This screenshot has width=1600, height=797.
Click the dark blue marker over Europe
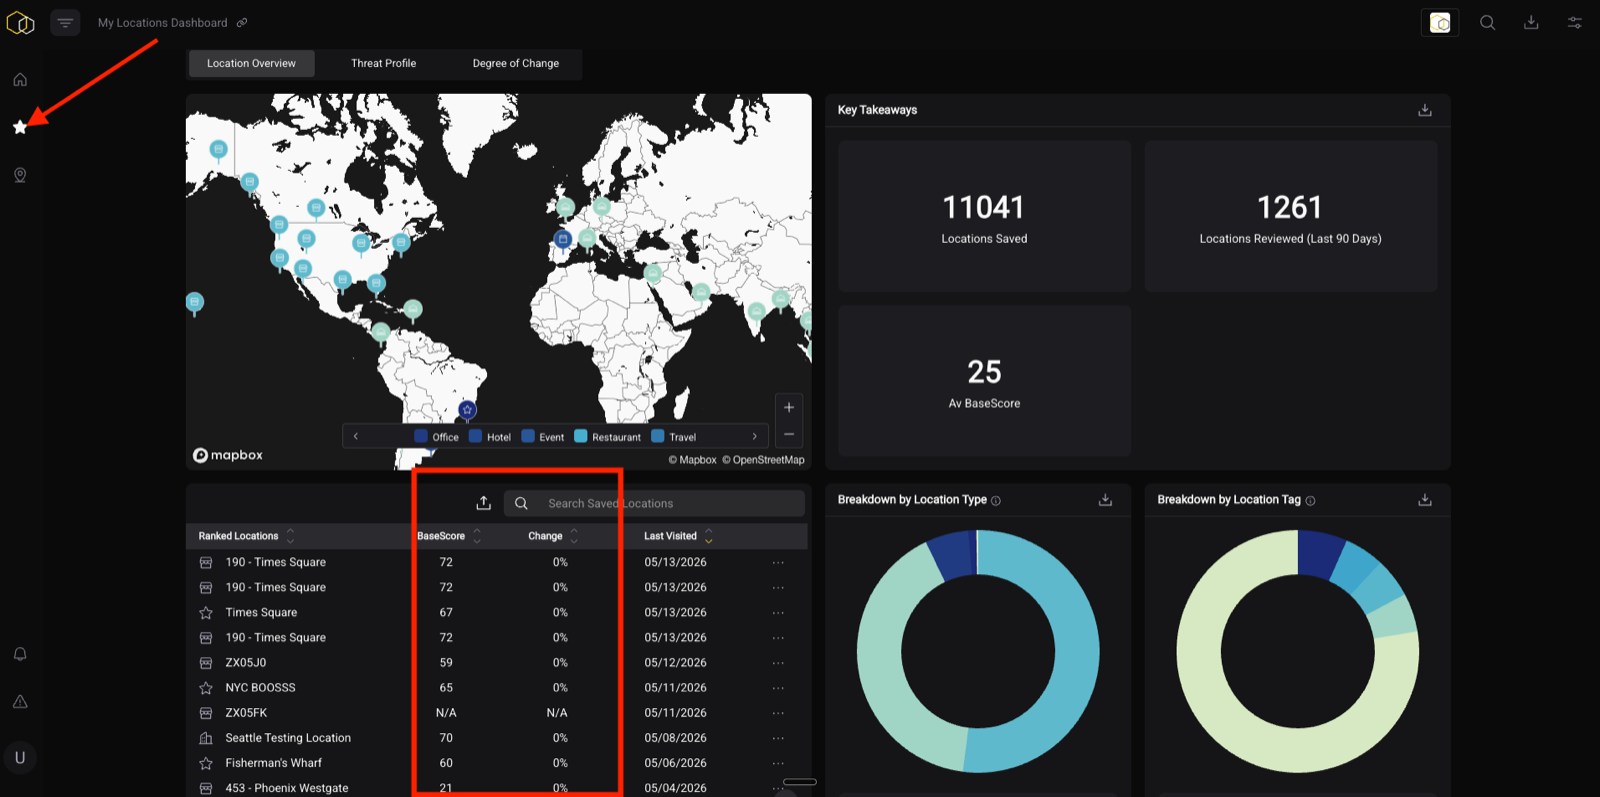click(562, 239)
